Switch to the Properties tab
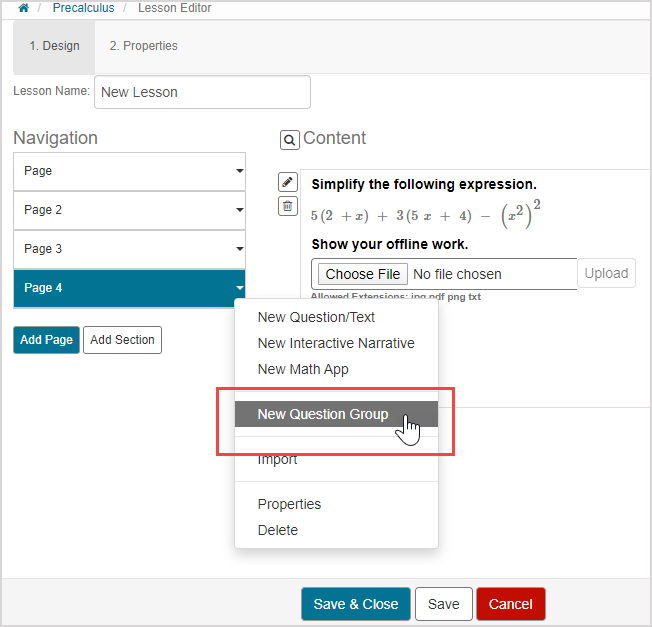652x627 pixels. click(x=143, y=46)
